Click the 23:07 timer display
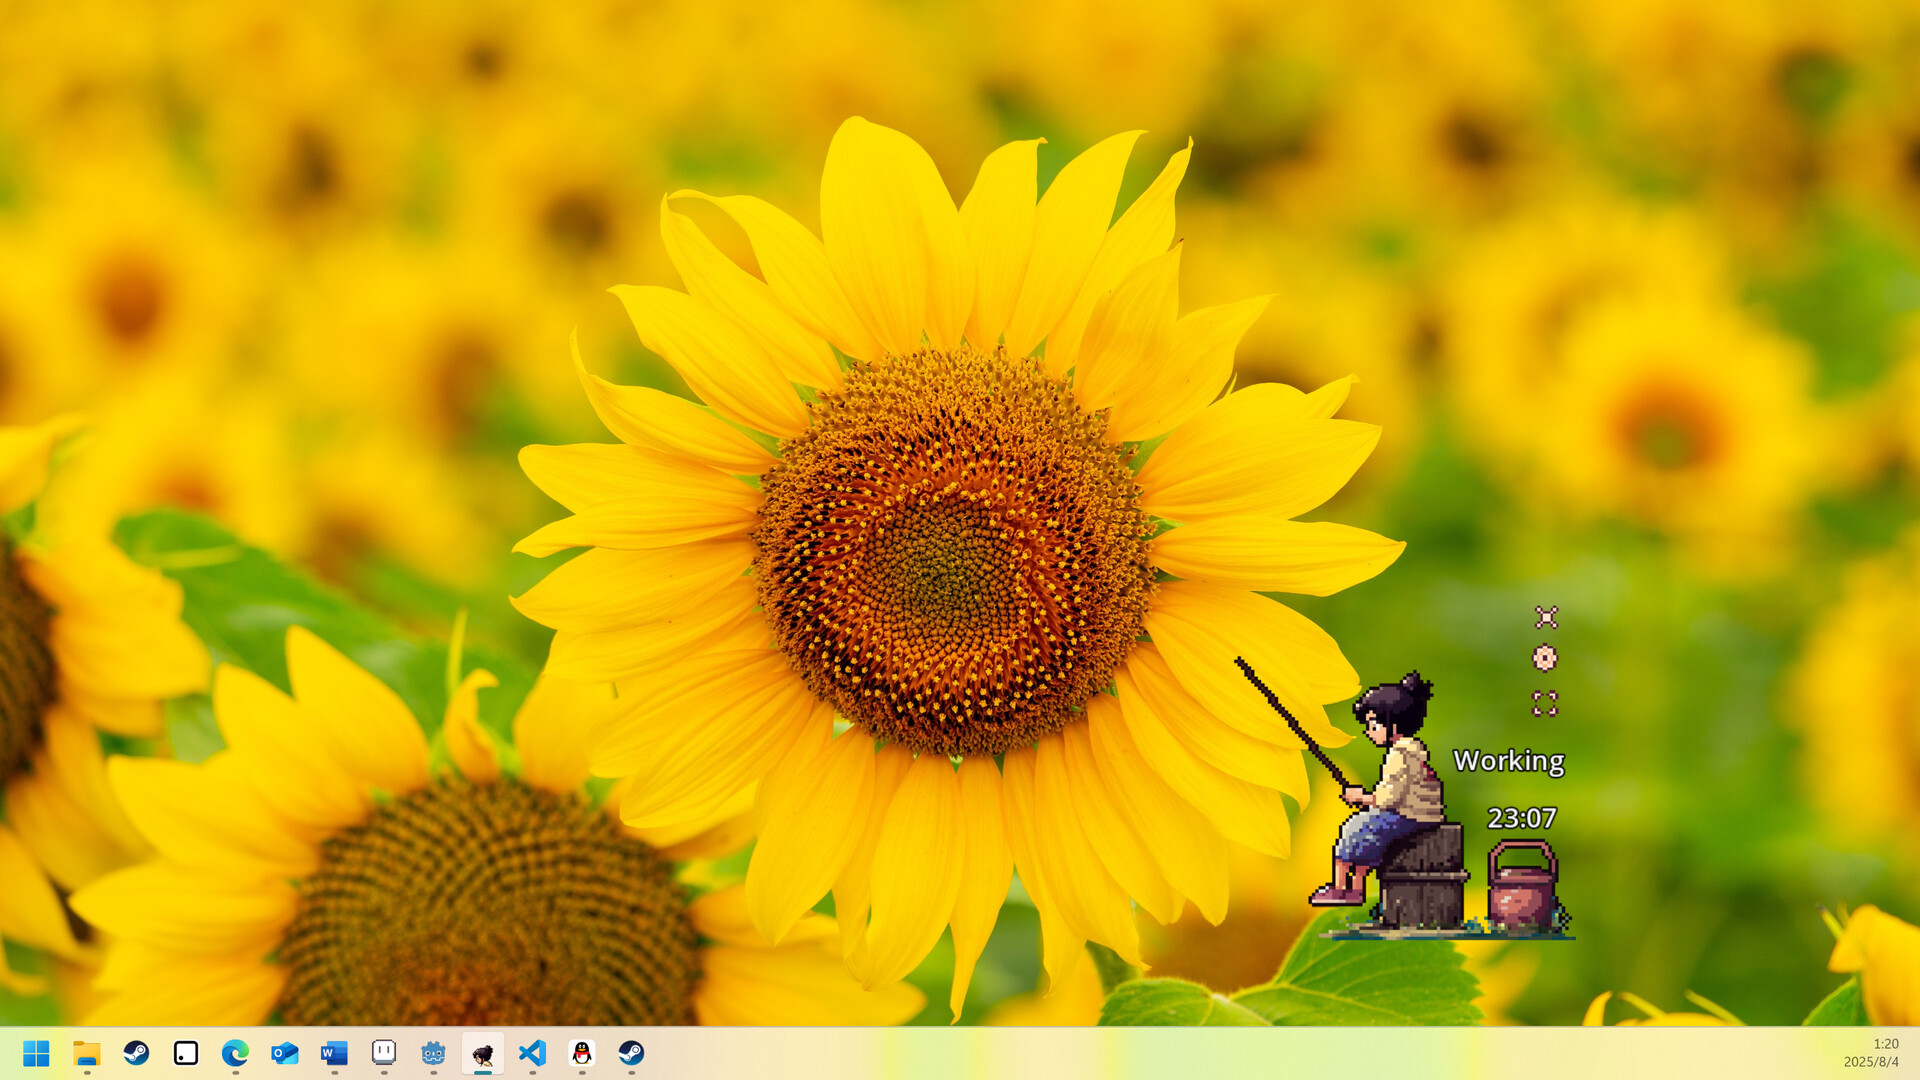The width and height of the screenshot is (1920, 1080). [x=1521, y=819]
